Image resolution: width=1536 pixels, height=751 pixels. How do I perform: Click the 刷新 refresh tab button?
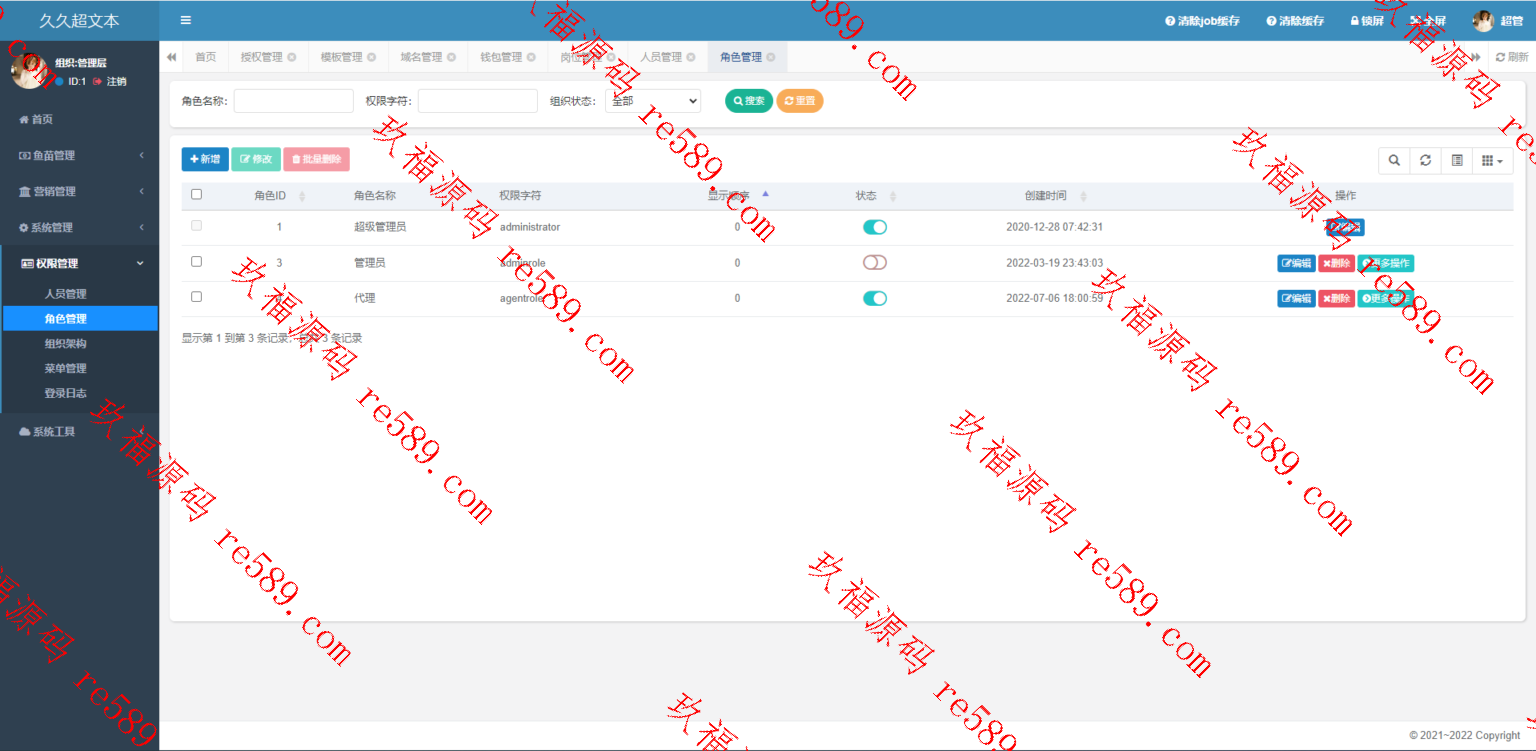1512,57
